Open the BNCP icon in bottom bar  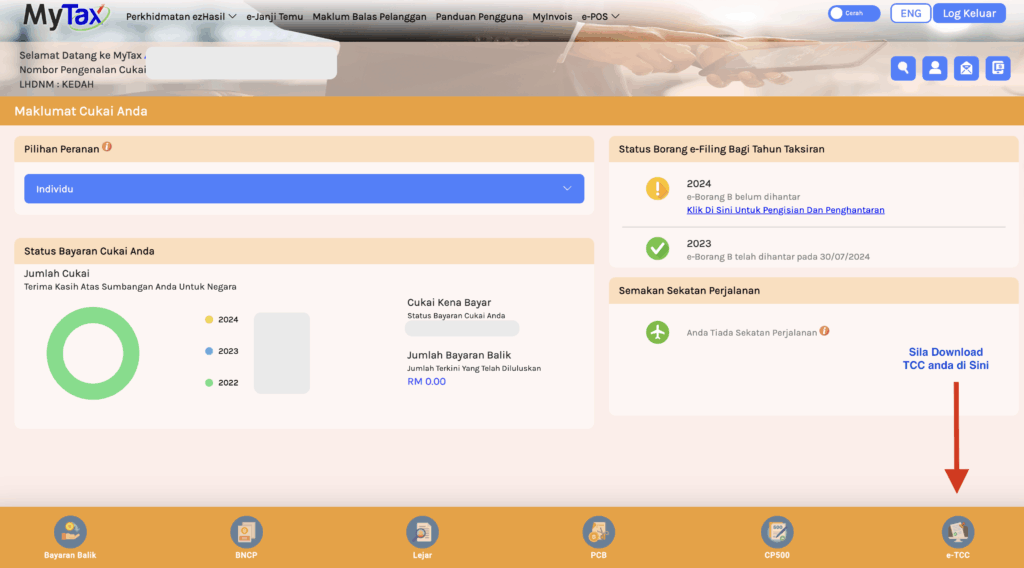tap(246, 532)
